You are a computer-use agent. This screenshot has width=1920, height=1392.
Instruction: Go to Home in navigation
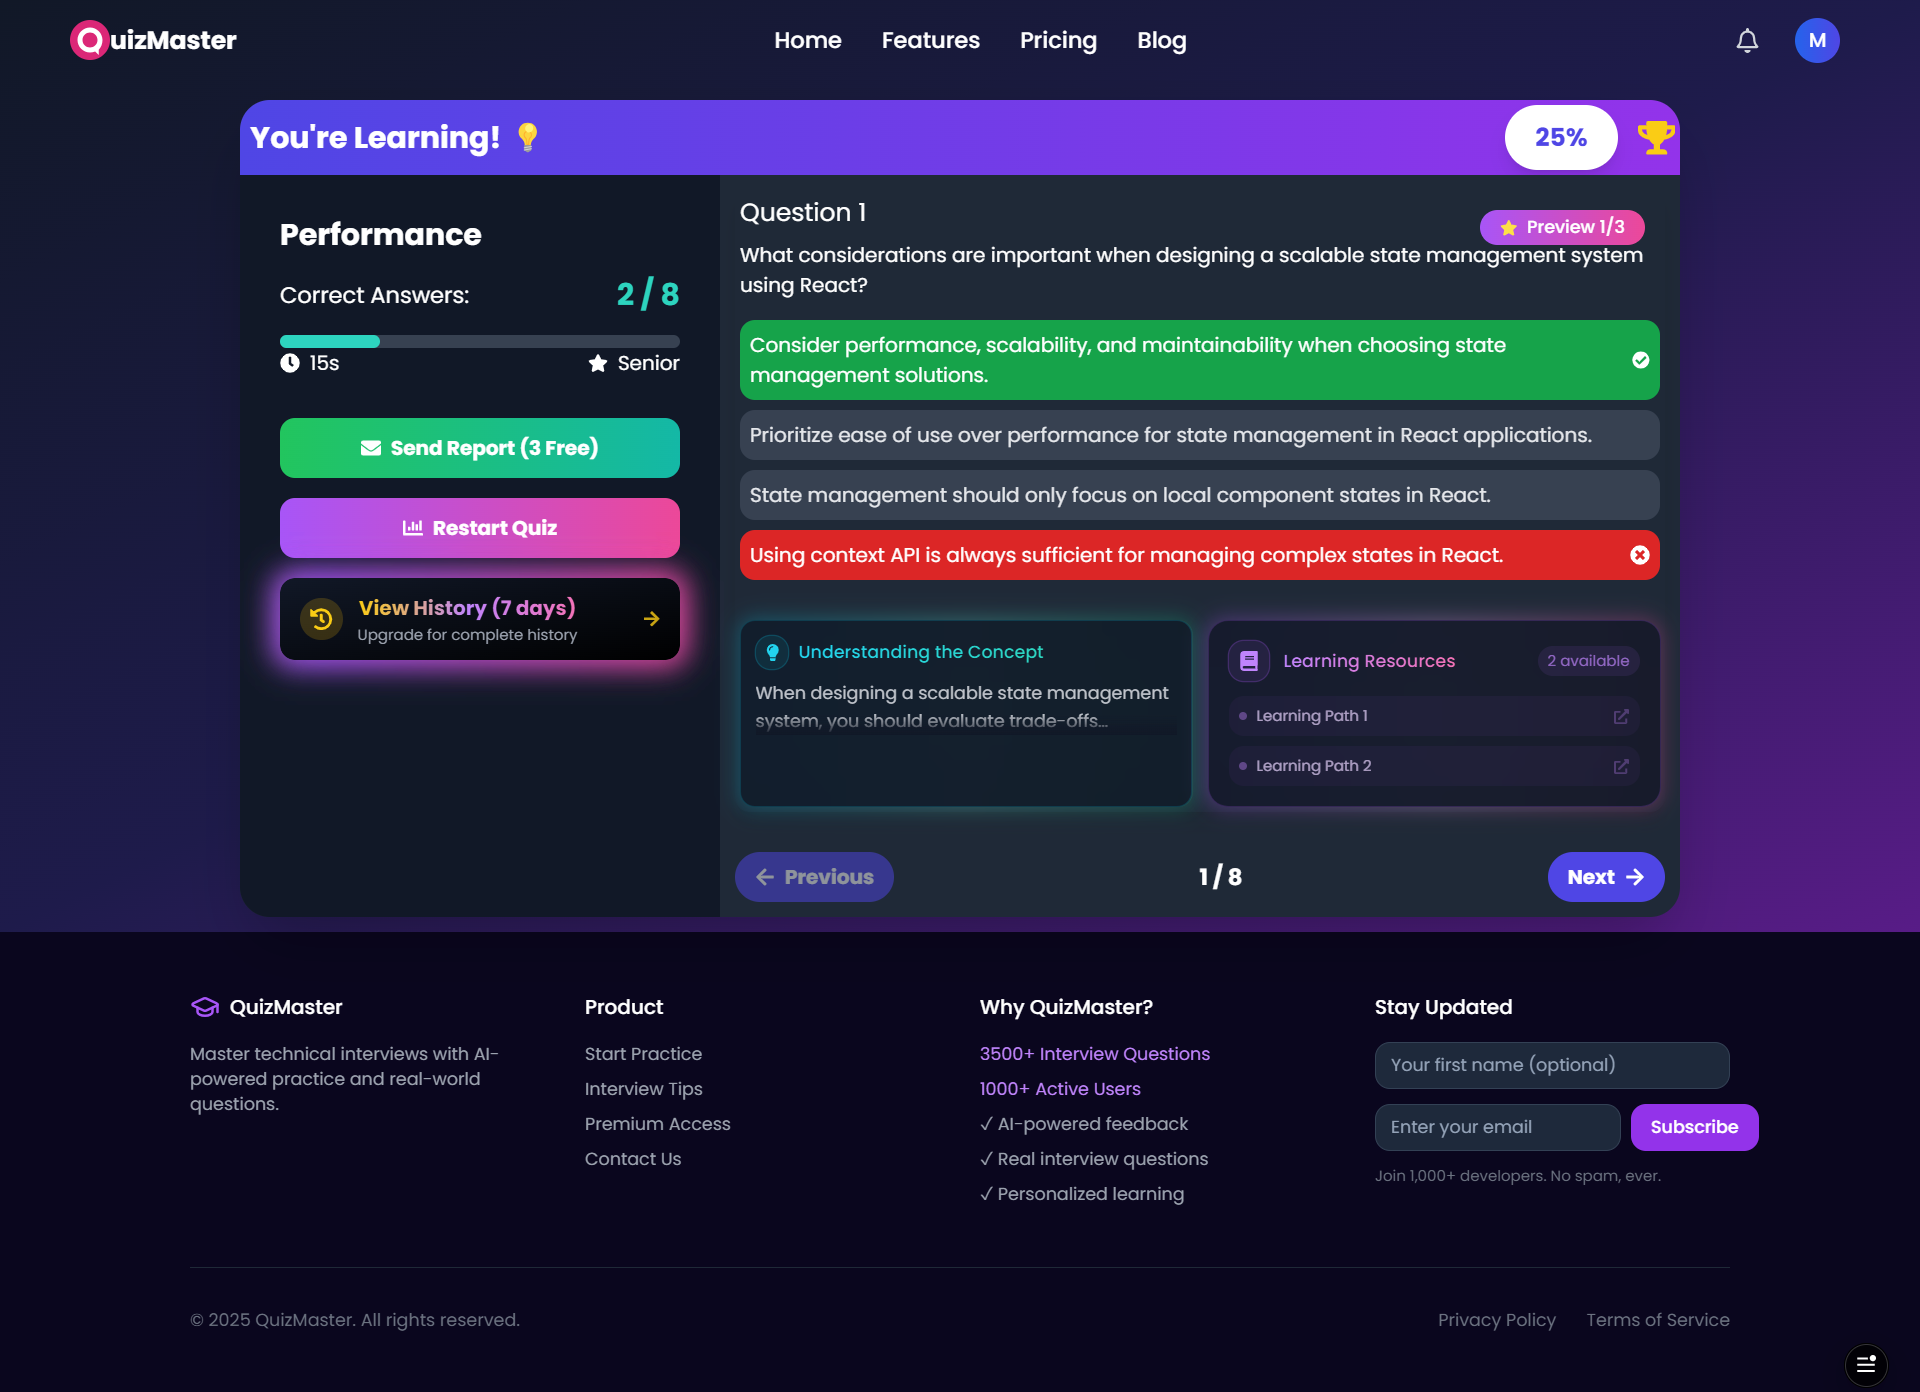point(808,41)
